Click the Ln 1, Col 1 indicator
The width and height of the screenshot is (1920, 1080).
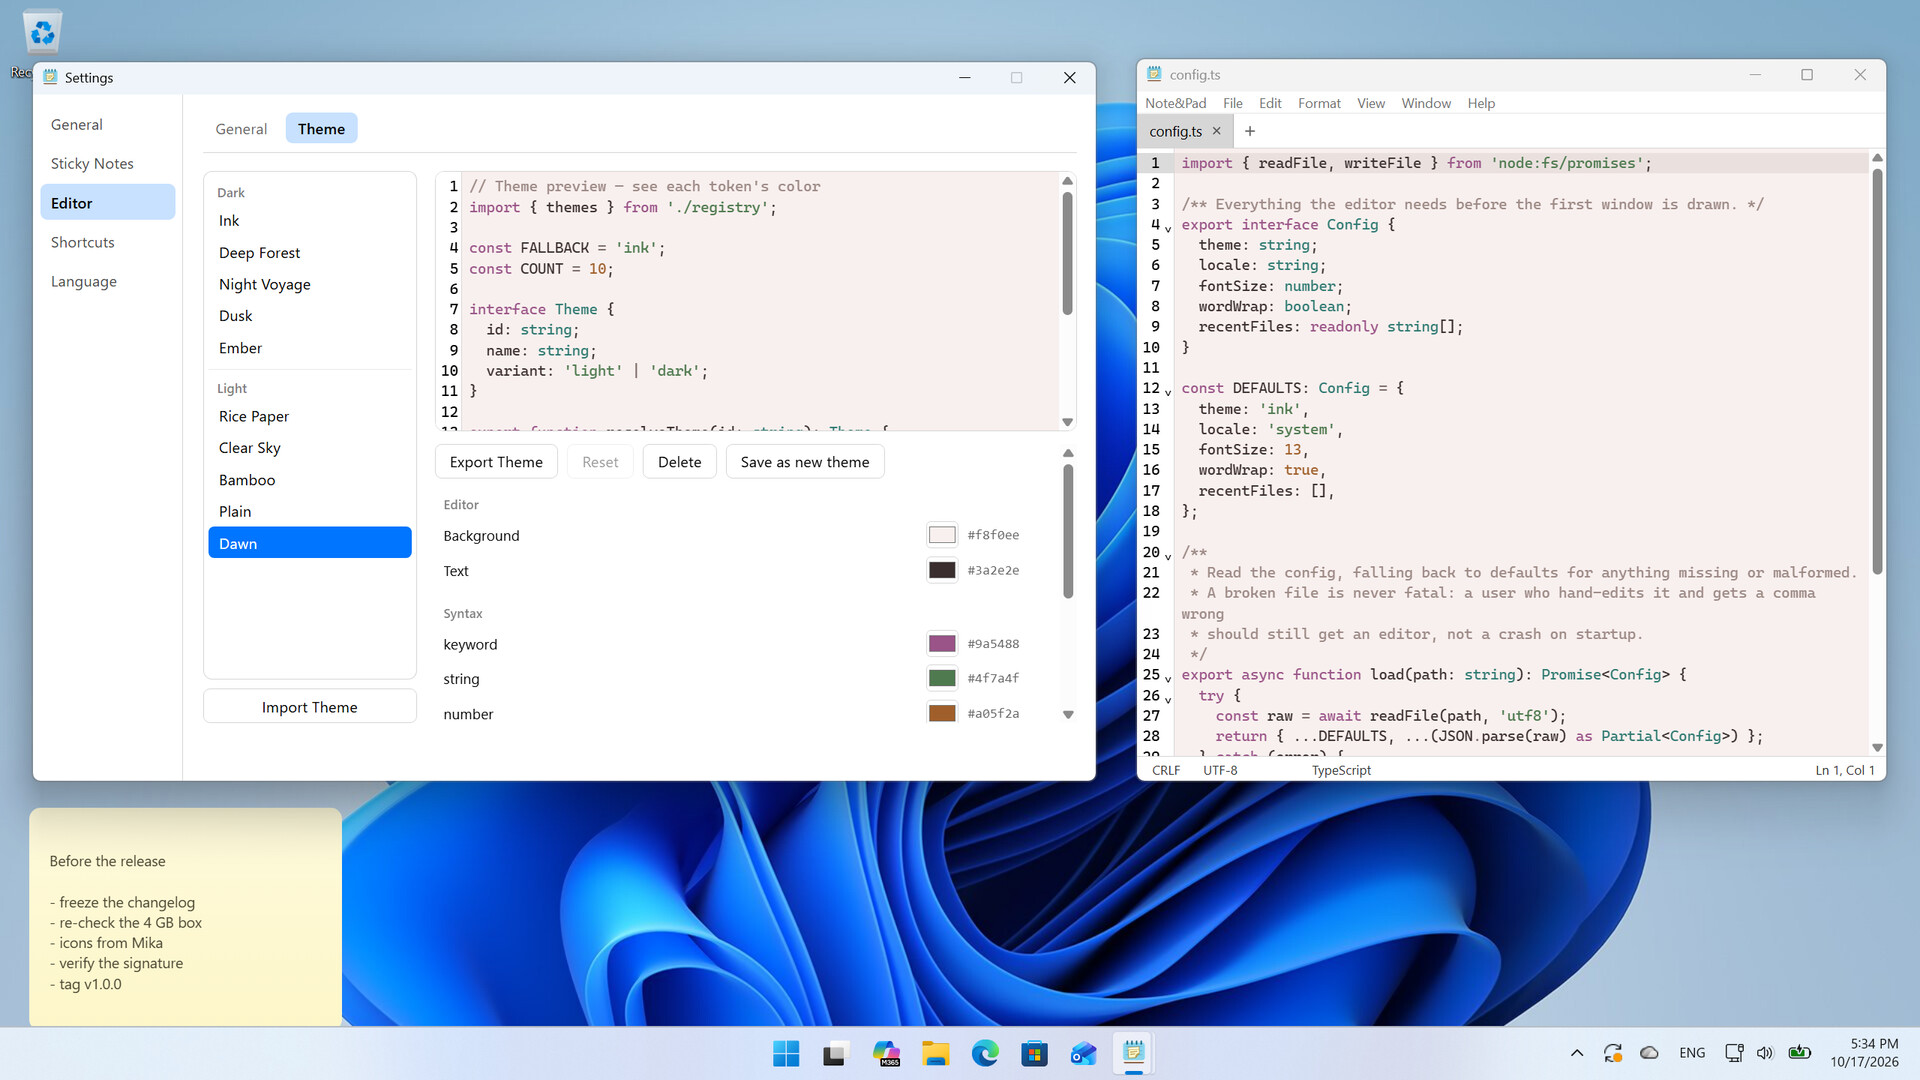pos(1845,770)
